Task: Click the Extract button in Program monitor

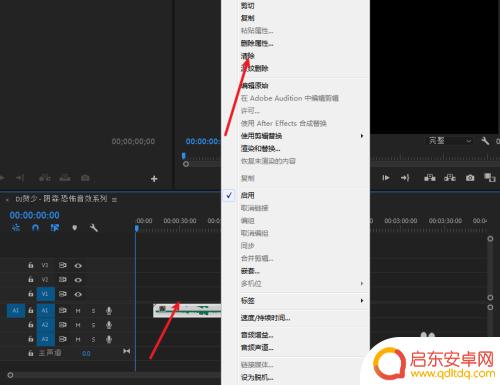Action: pos(450,178)
